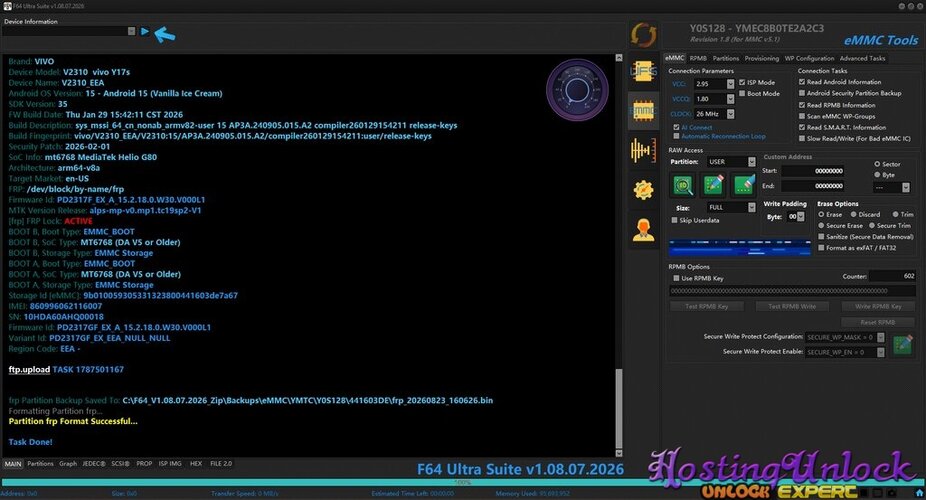Toggle Read Android Information checkbox
The image size is (926, 500).
click(802, 82)
